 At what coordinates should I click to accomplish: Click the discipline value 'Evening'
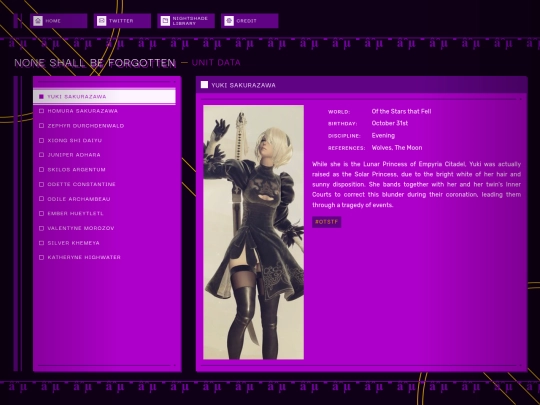[x=383, y=136]
